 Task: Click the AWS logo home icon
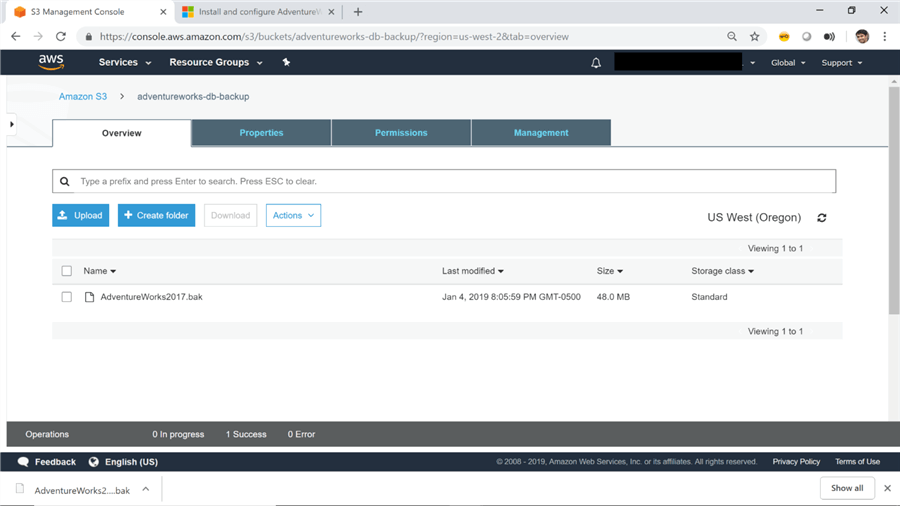[x=51, y=62]
